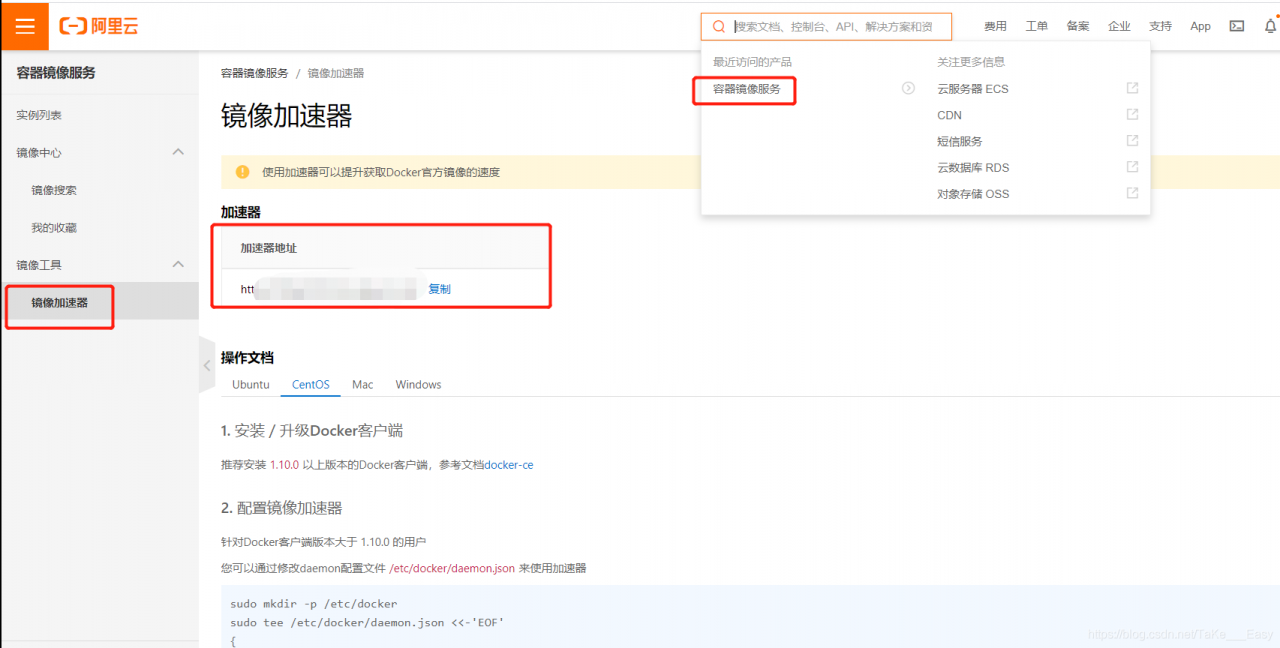Collapse the 镜像工具 section chevron
1280x648 pixels.
(x=177, y=264)
